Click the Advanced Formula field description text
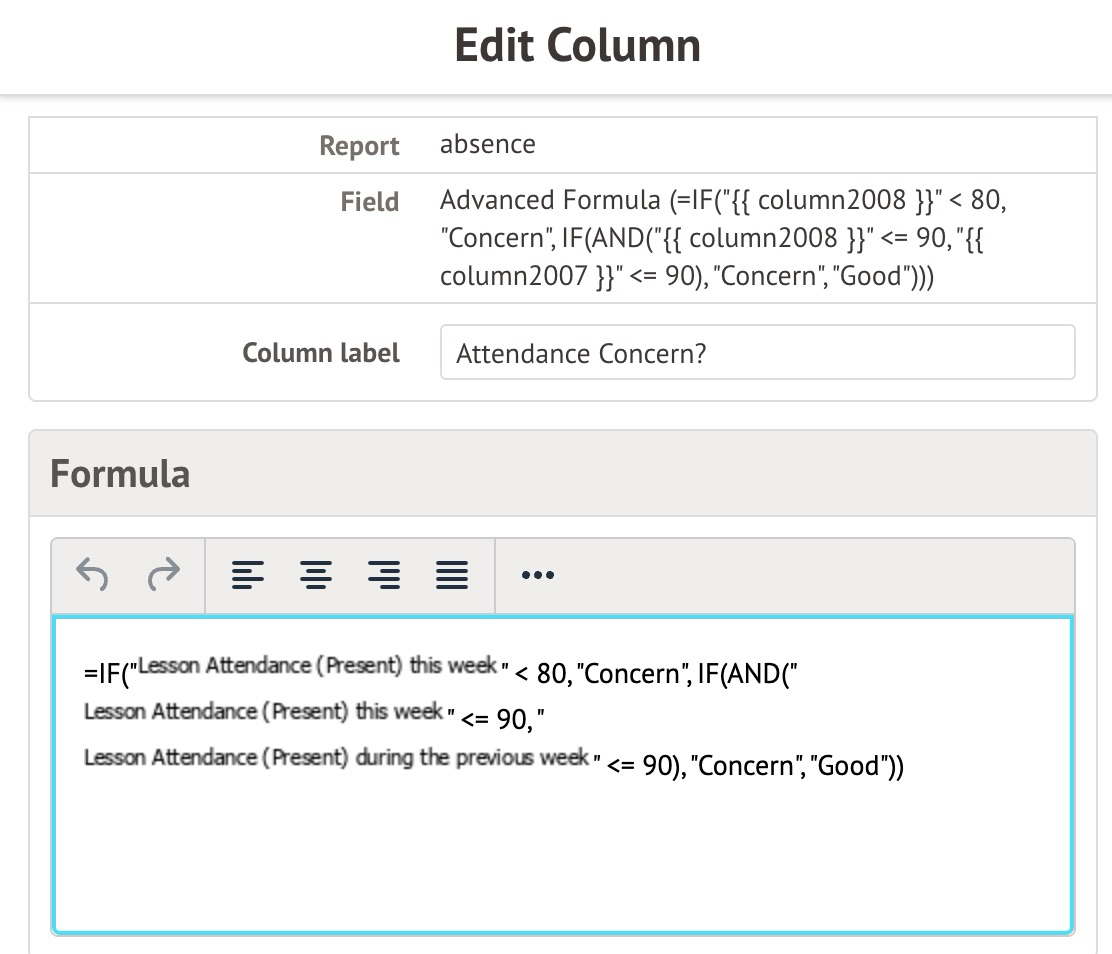This screenshot has width=1112, height=954. 722,238
